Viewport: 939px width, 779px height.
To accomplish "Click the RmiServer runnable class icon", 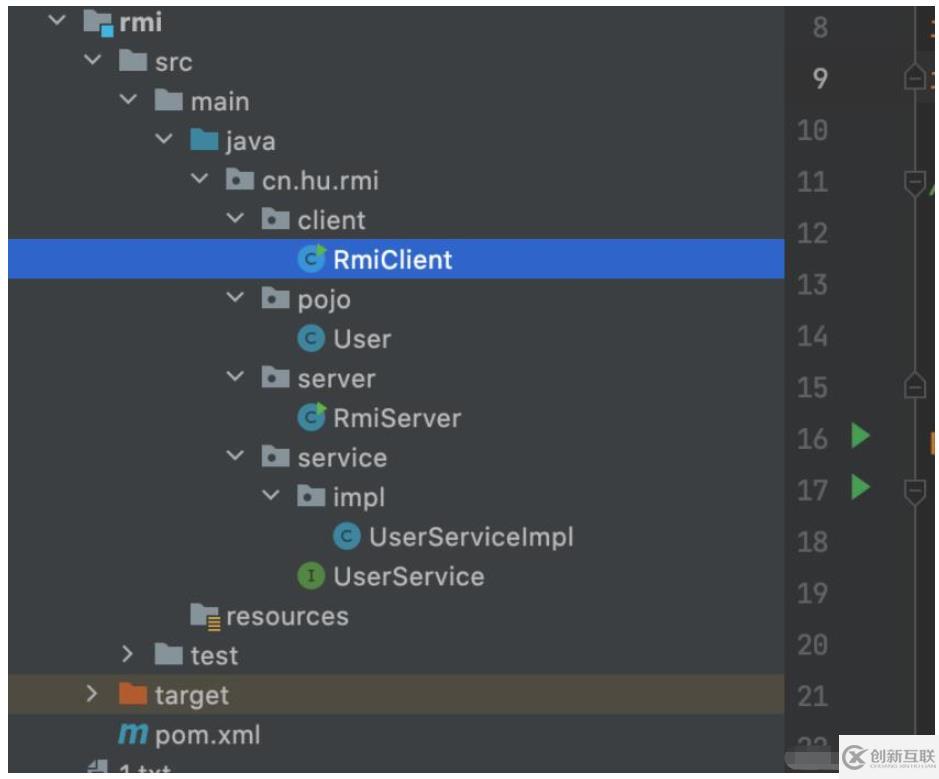I will [312, 418].
